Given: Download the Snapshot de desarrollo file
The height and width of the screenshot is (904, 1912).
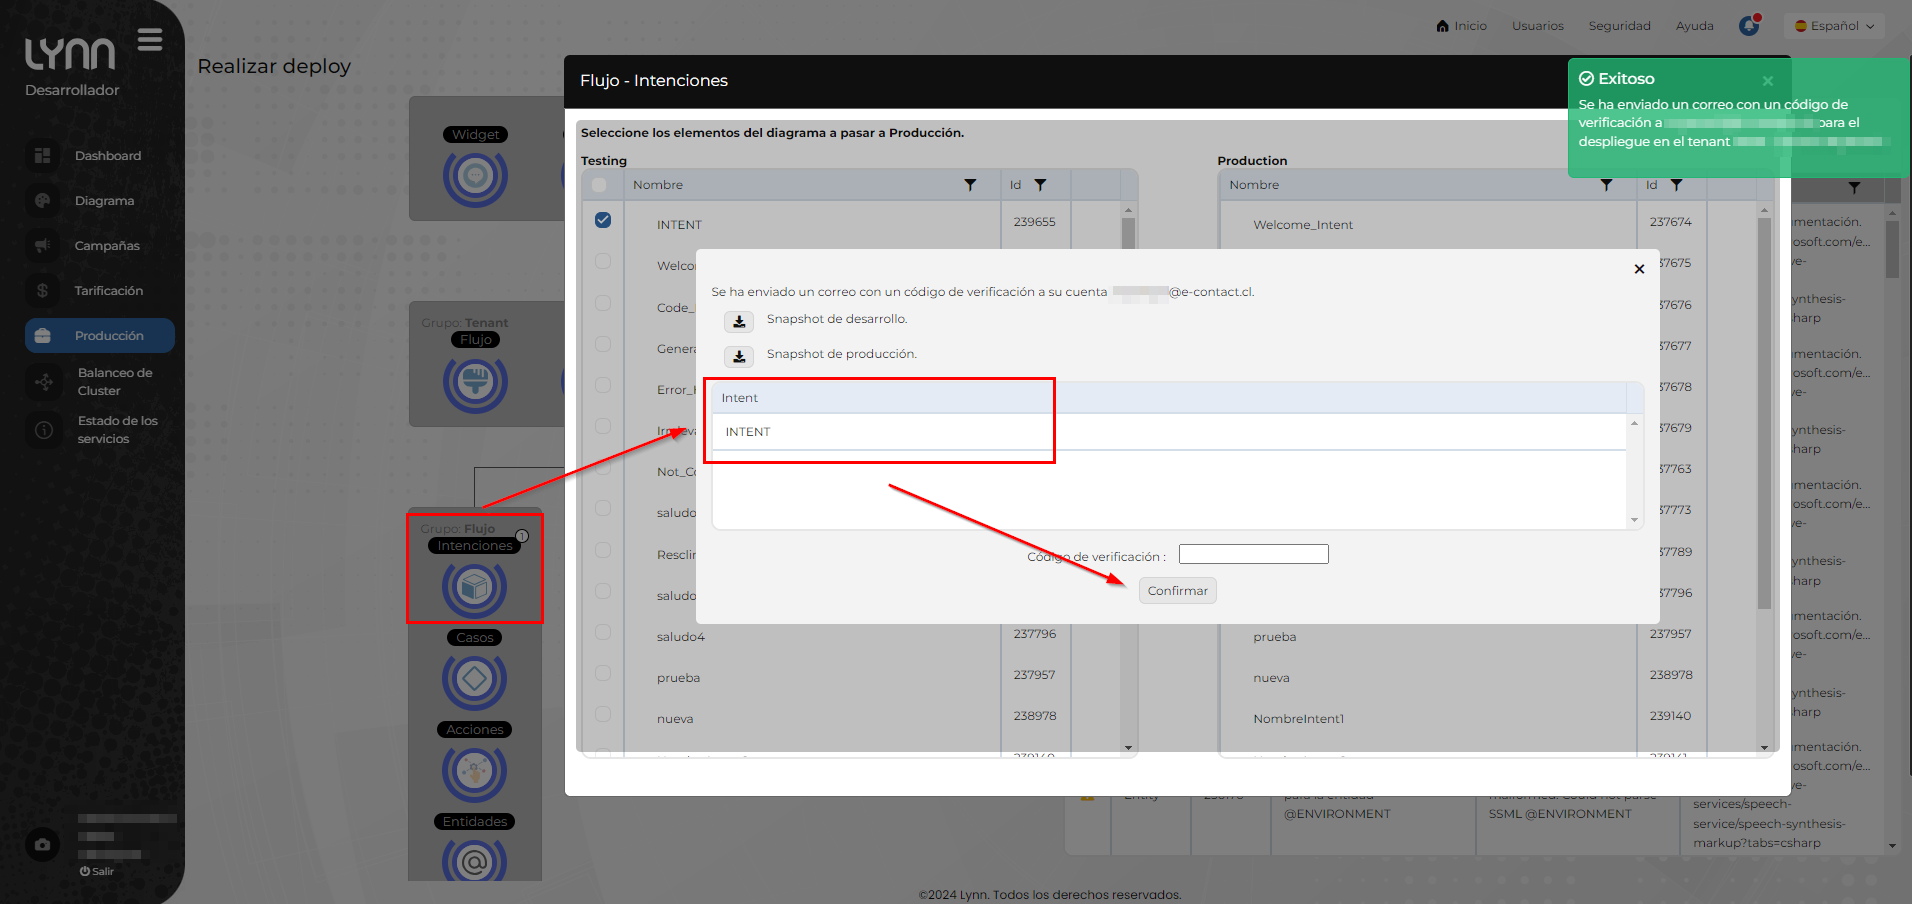Looking at the screenshot, I should [x=739, y=321].
